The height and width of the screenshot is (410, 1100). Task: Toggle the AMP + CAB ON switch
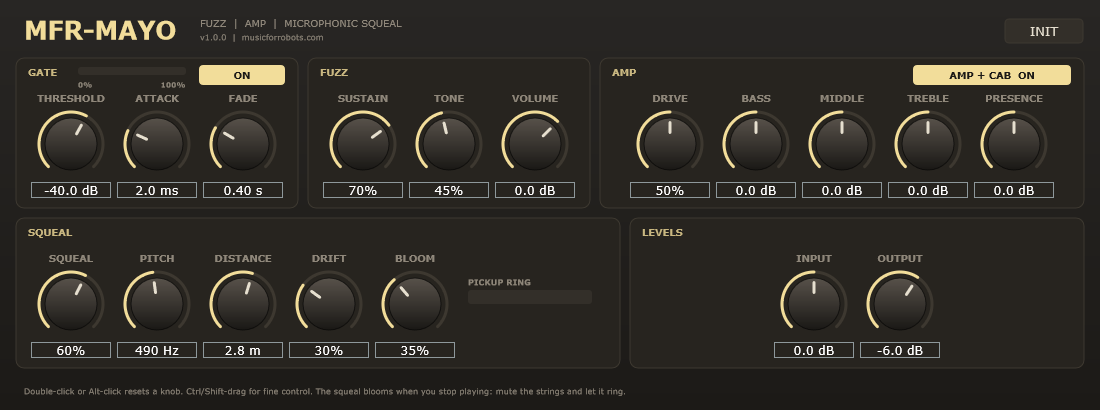coord(991,75)
